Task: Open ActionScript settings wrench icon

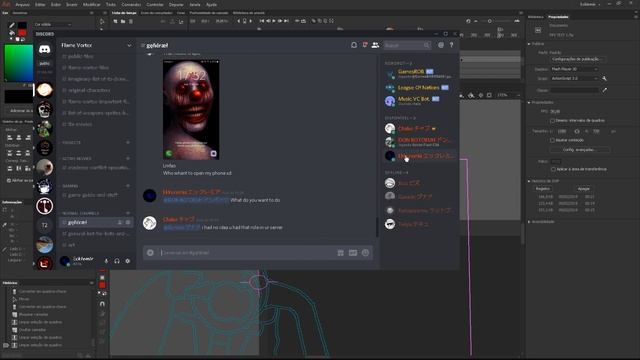Action: tap(604, 78)
